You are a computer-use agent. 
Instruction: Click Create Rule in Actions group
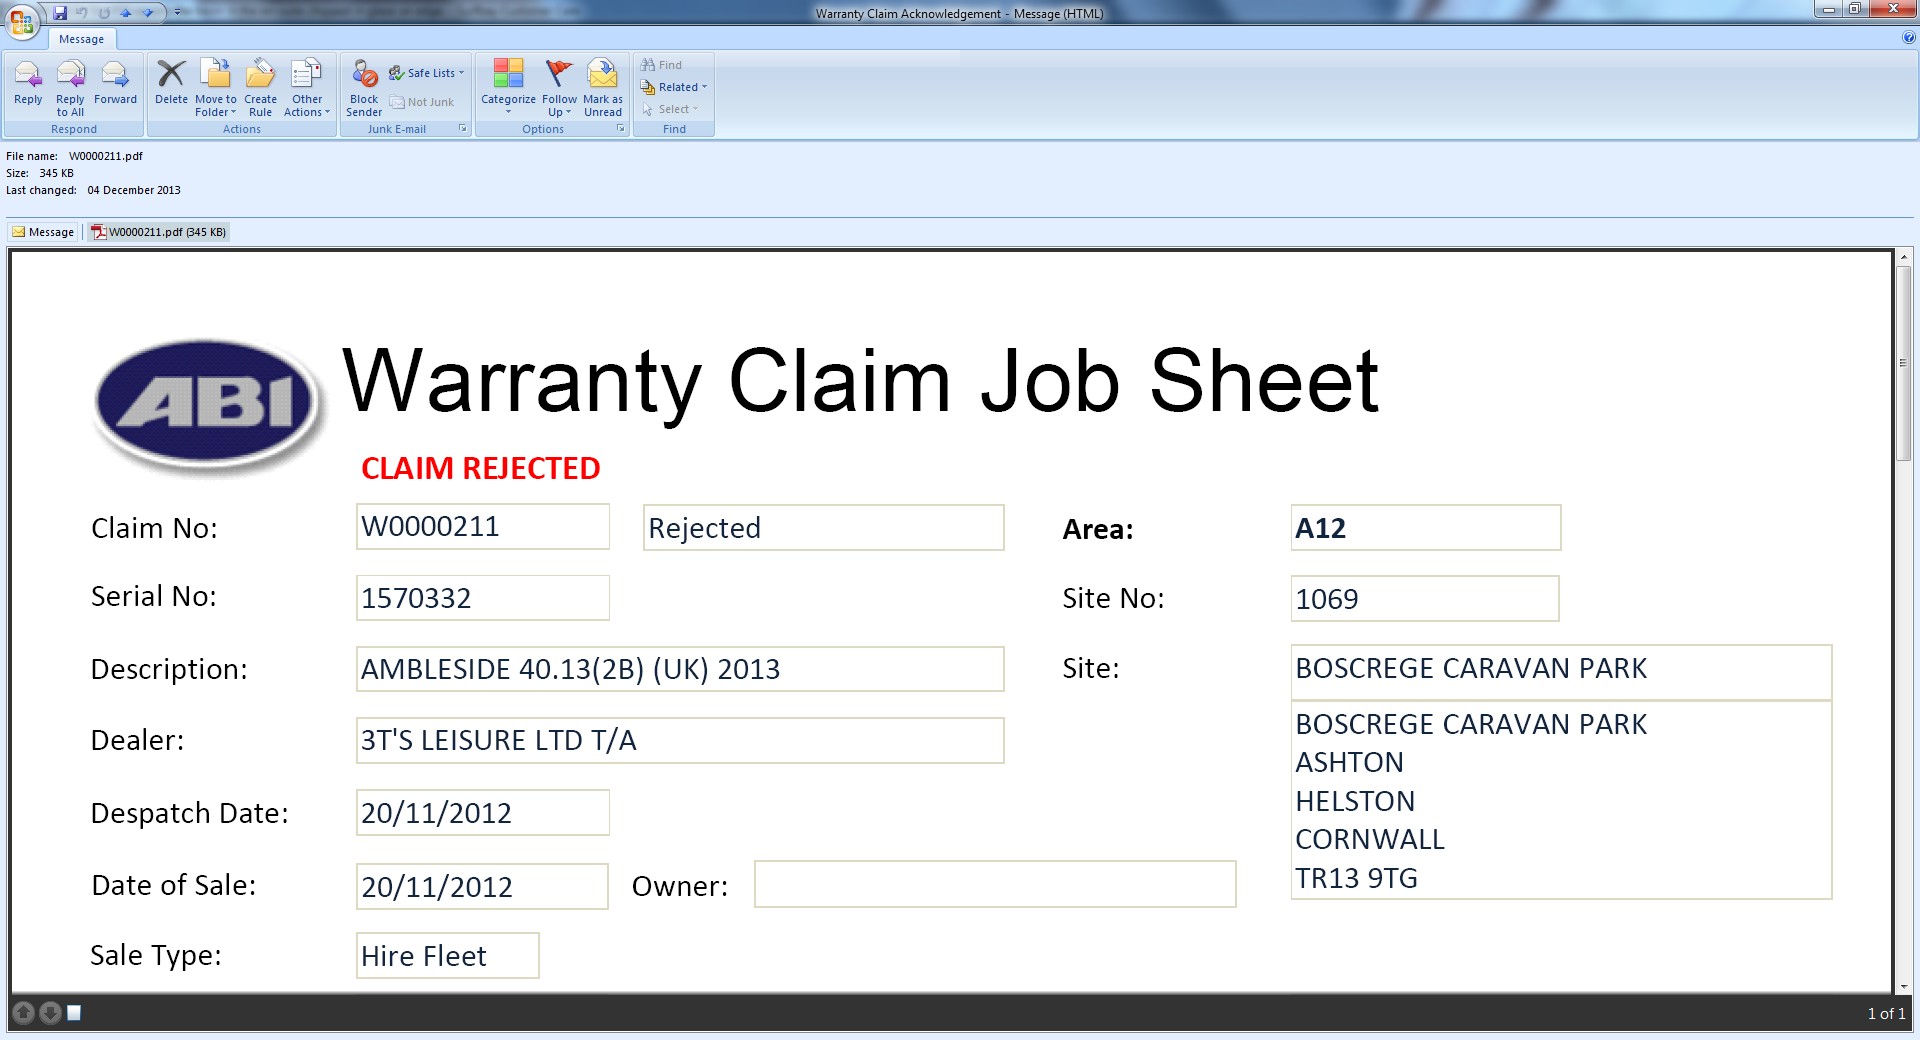click(260, 84)
